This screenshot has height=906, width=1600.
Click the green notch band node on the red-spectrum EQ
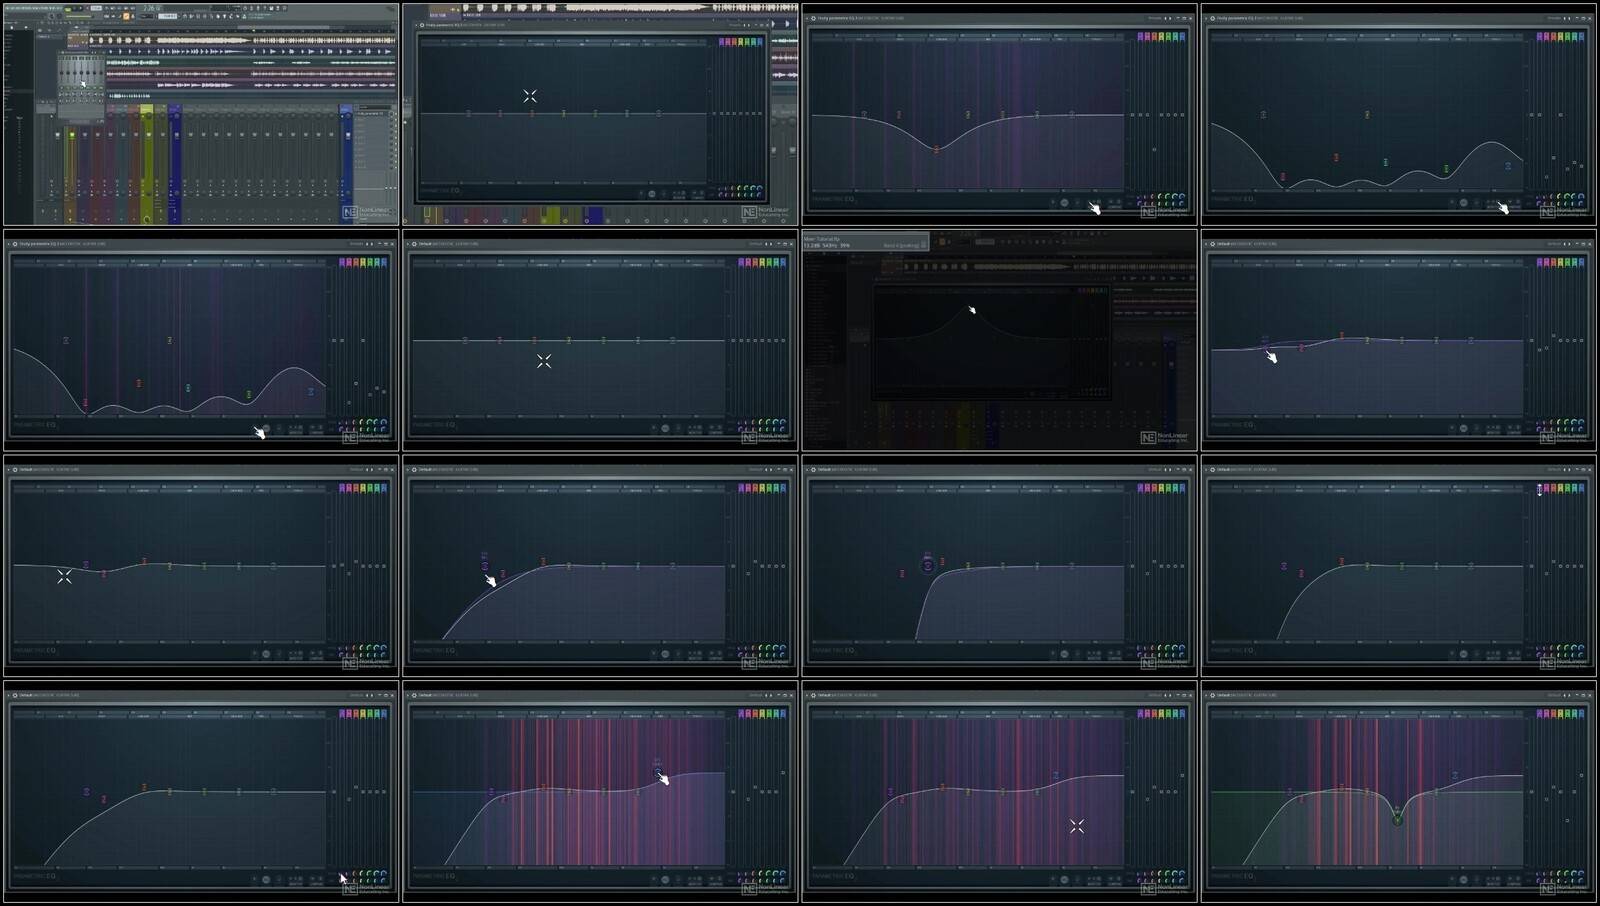[x=1397, y=820]
